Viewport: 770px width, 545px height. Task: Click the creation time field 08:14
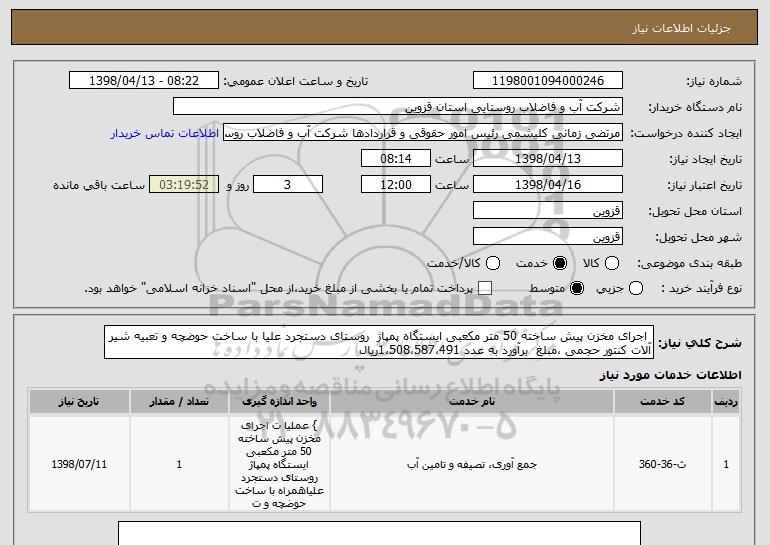(x=396, y=159)
